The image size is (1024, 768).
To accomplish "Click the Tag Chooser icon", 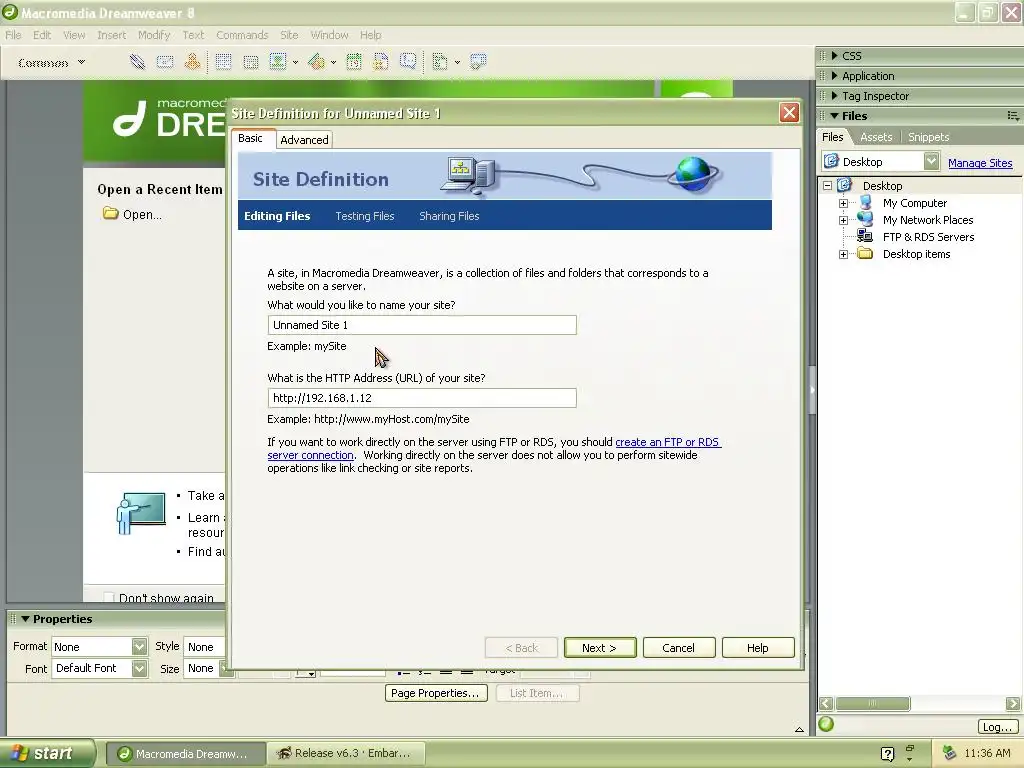I will (x=478, y=62).
